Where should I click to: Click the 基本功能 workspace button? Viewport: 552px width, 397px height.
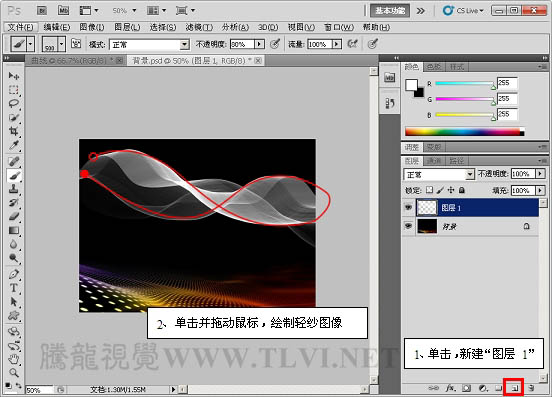(x=390, y=11)
